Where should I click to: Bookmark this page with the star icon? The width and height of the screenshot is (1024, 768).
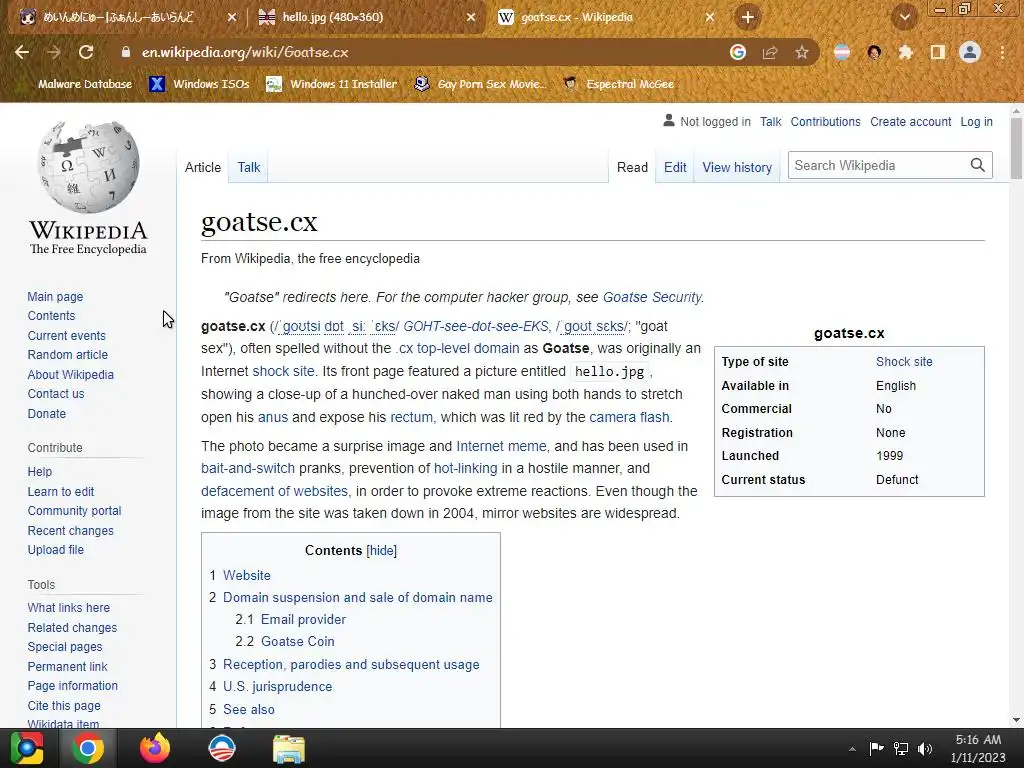click(802, 52)
